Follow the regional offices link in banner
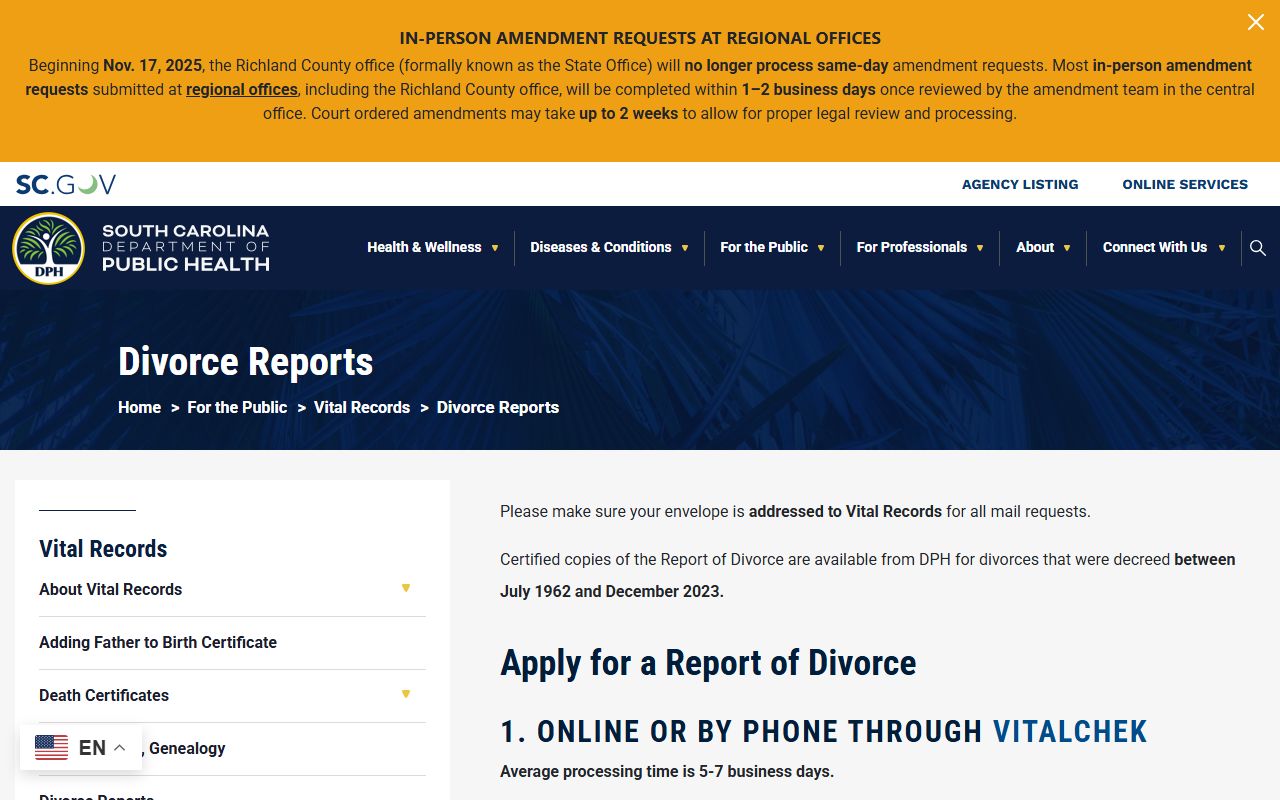1280x800 pixels. coord(242,89)
